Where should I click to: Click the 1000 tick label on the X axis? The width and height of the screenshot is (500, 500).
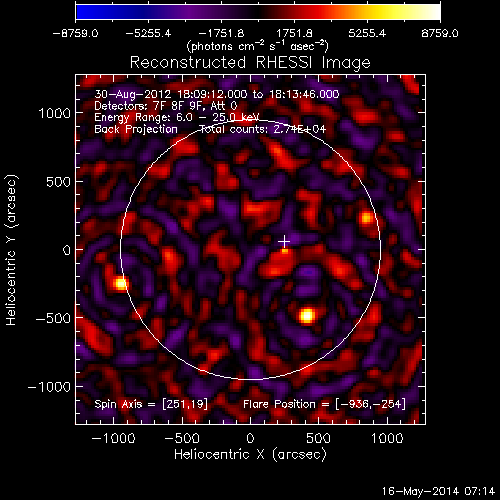pyautogui.click(x=387, y=438)
